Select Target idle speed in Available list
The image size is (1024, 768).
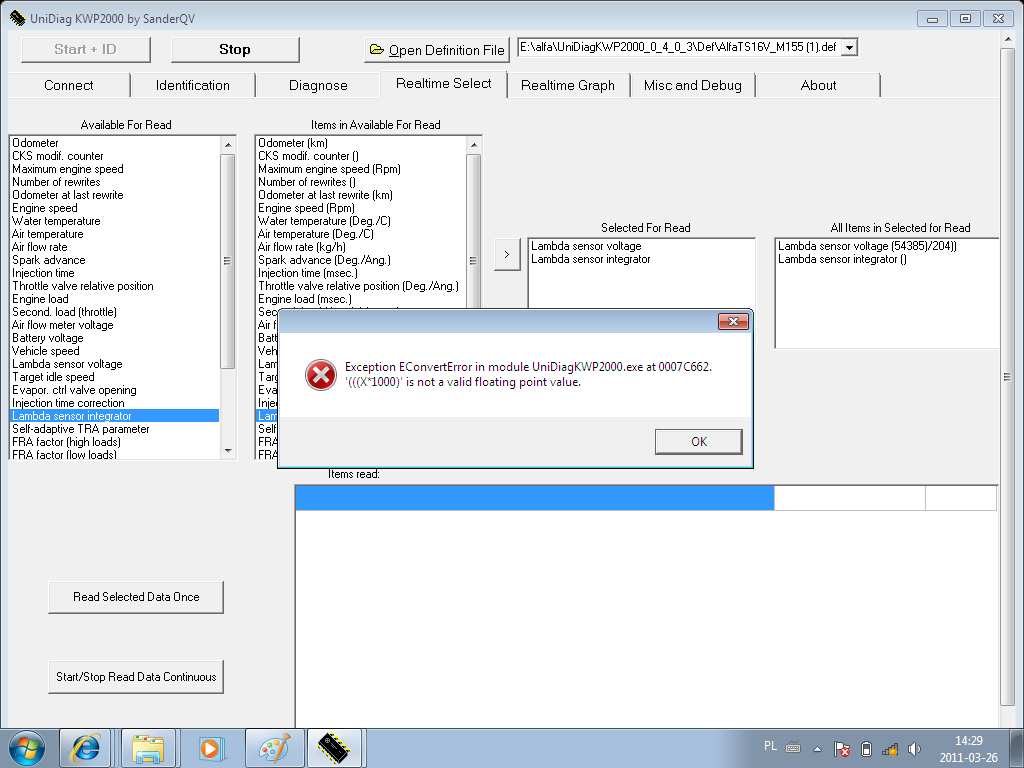click(x=115, y=377)
